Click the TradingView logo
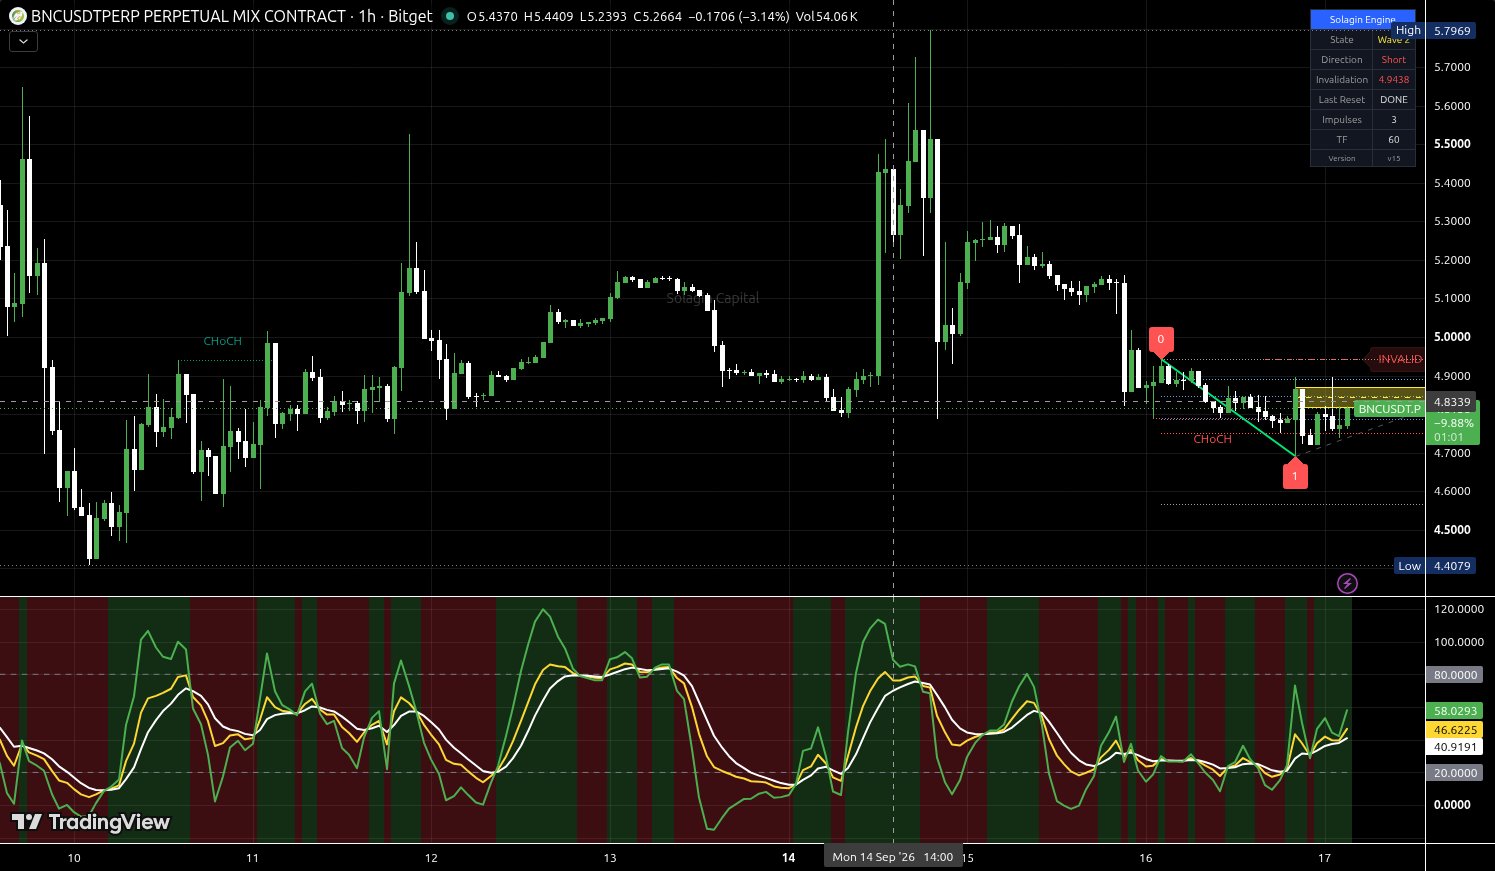The width and height of the screenshot is (1495, 871). pos(91,822)
